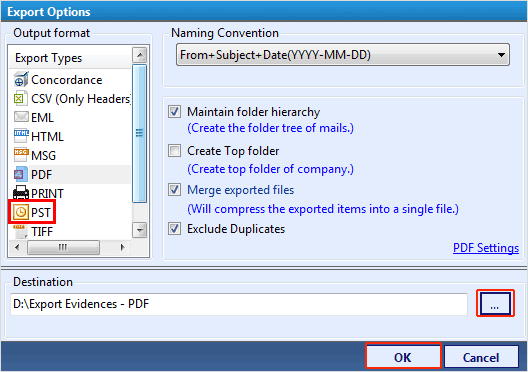528x372 pixels.
Task: Click the PST clock icon
Action: tap(21, 212)
